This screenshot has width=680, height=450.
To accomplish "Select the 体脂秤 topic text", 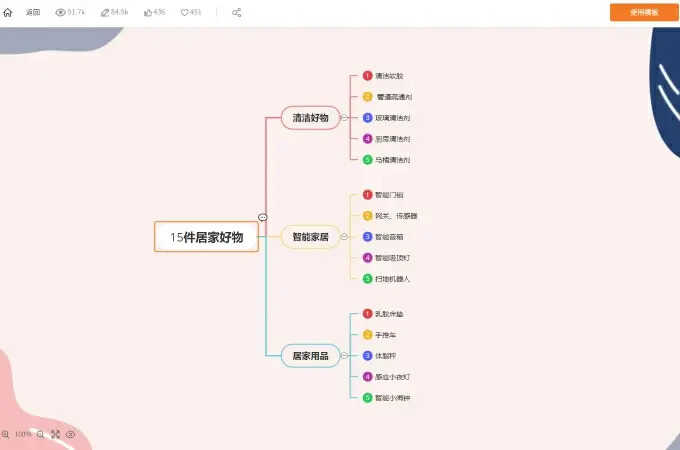I will (386, 356).
